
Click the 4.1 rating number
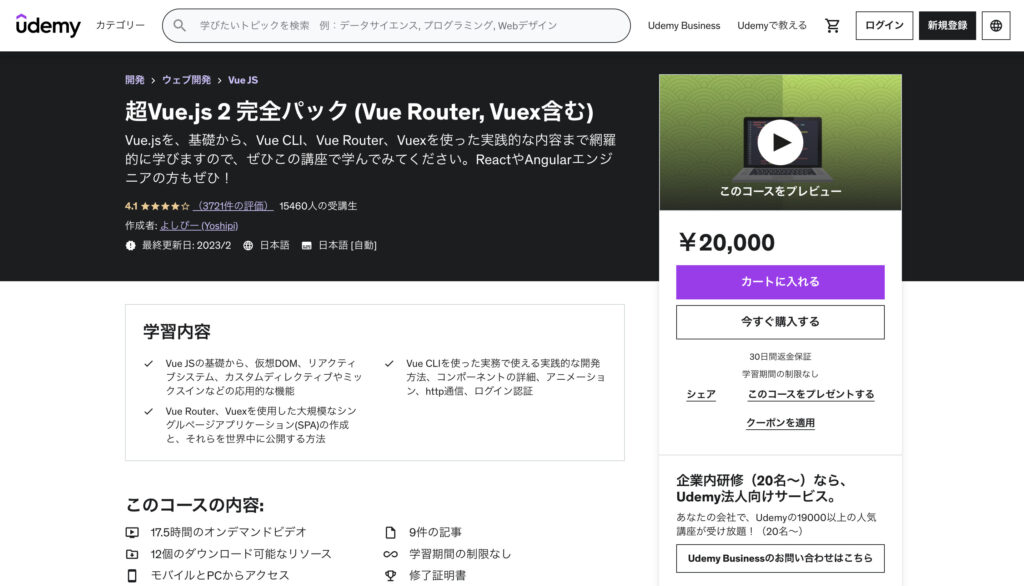[131, 206]
